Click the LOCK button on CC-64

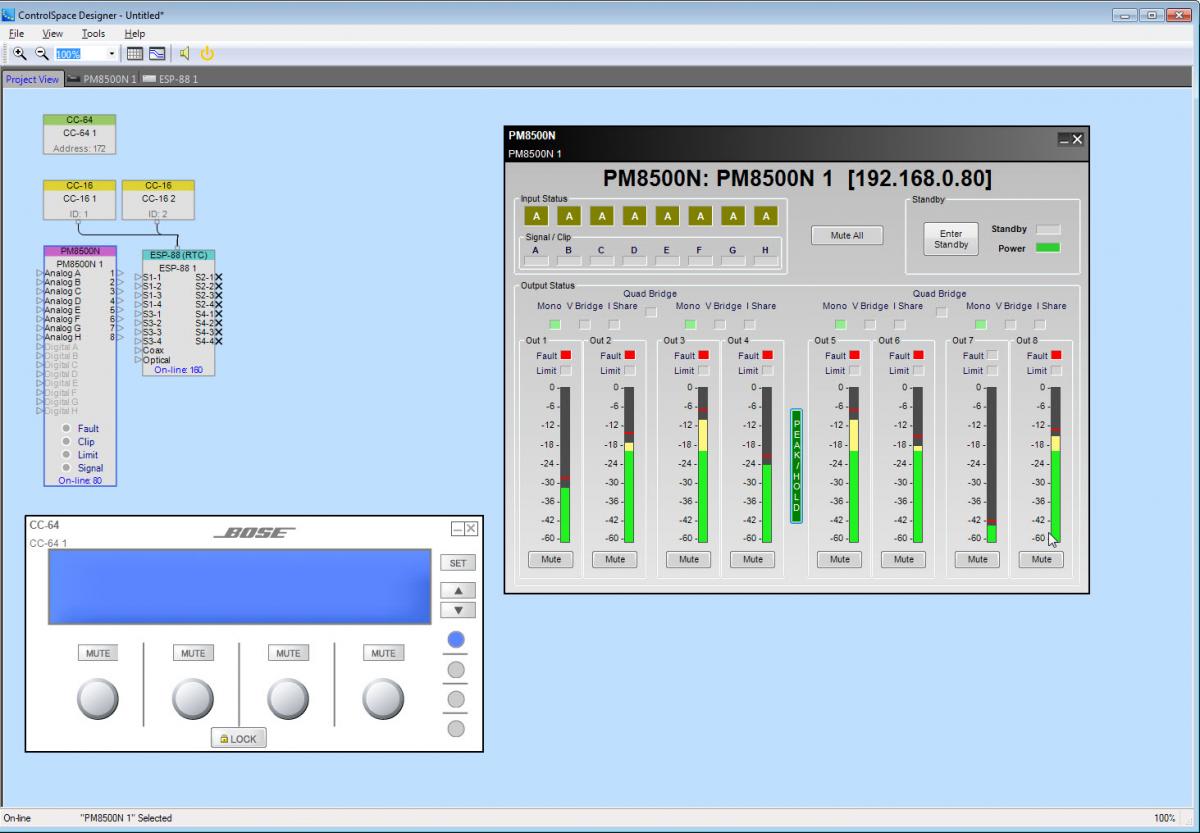click(238, 739)
